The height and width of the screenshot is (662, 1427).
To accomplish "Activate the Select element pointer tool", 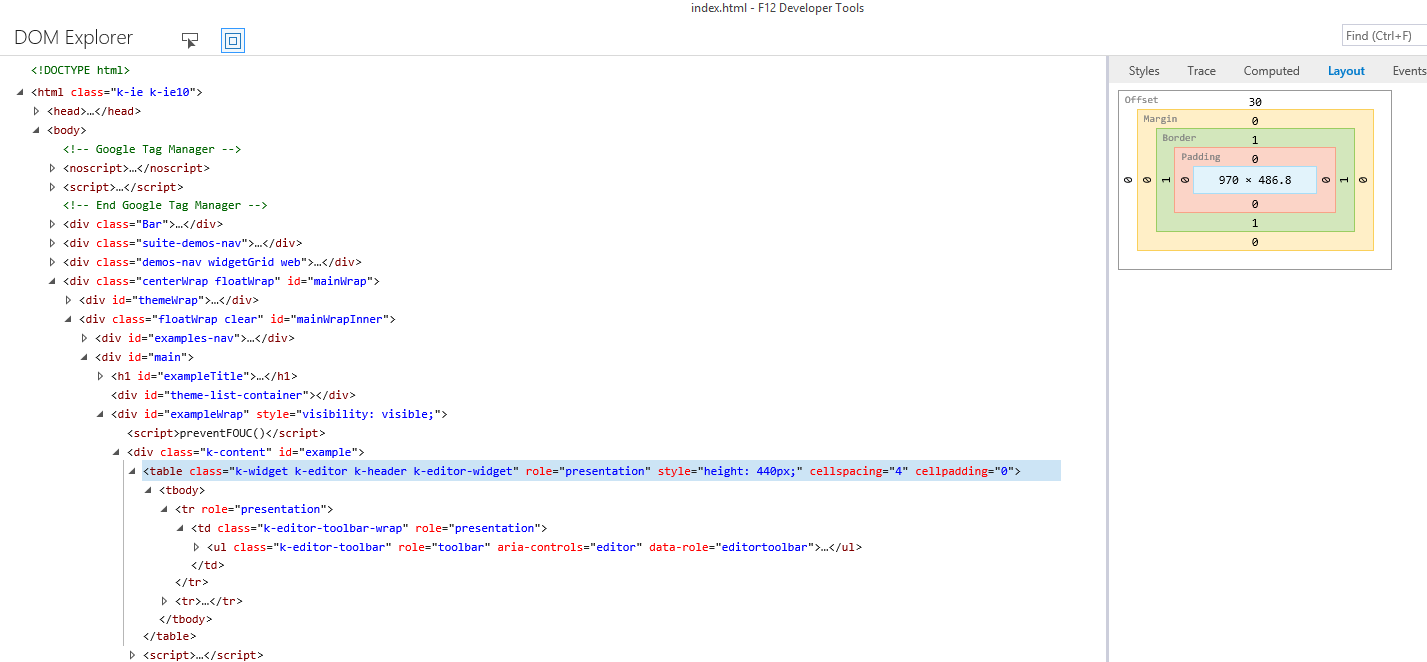I will 190,40.
